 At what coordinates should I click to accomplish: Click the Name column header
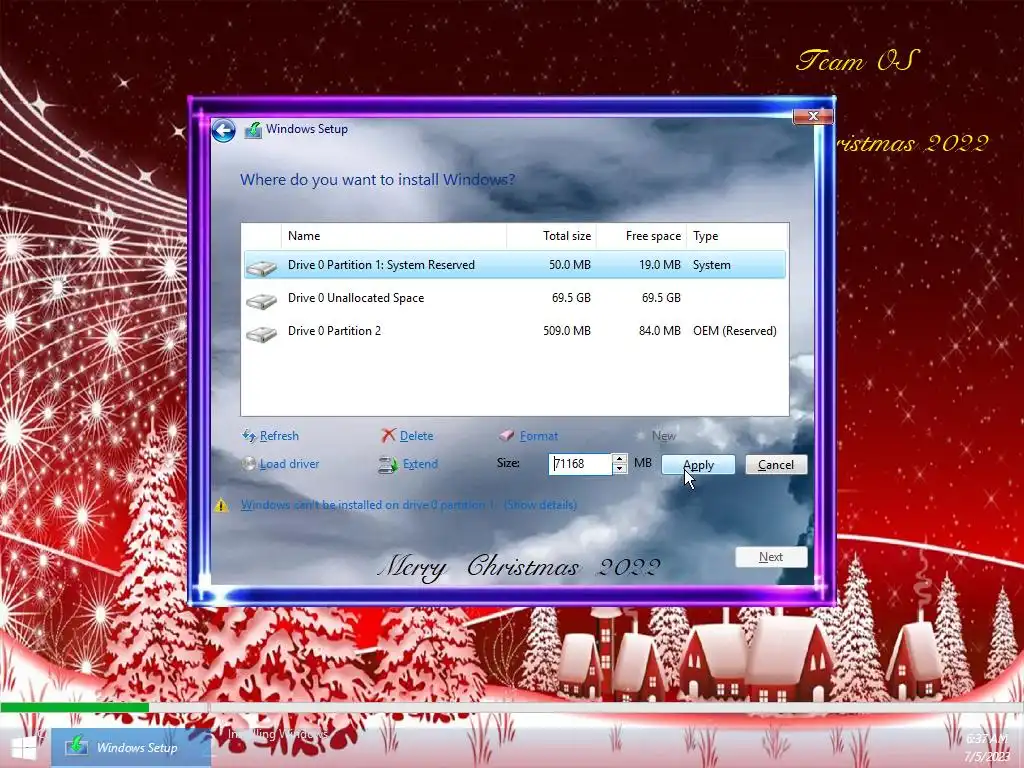(x=393, y=236)
